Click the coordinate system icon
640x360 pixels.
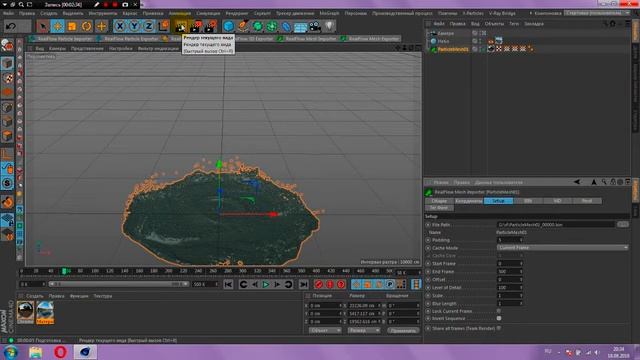pyautogui.click(x=163, y=27)
